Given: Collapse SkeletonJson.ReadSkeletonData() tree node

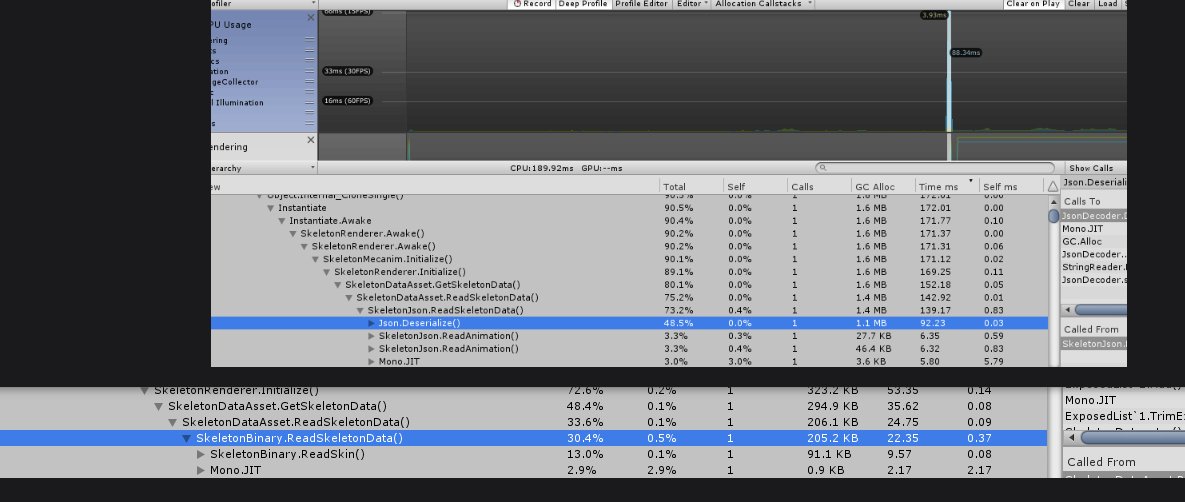Looking at the screenshot, I should (x=361, y=310).
